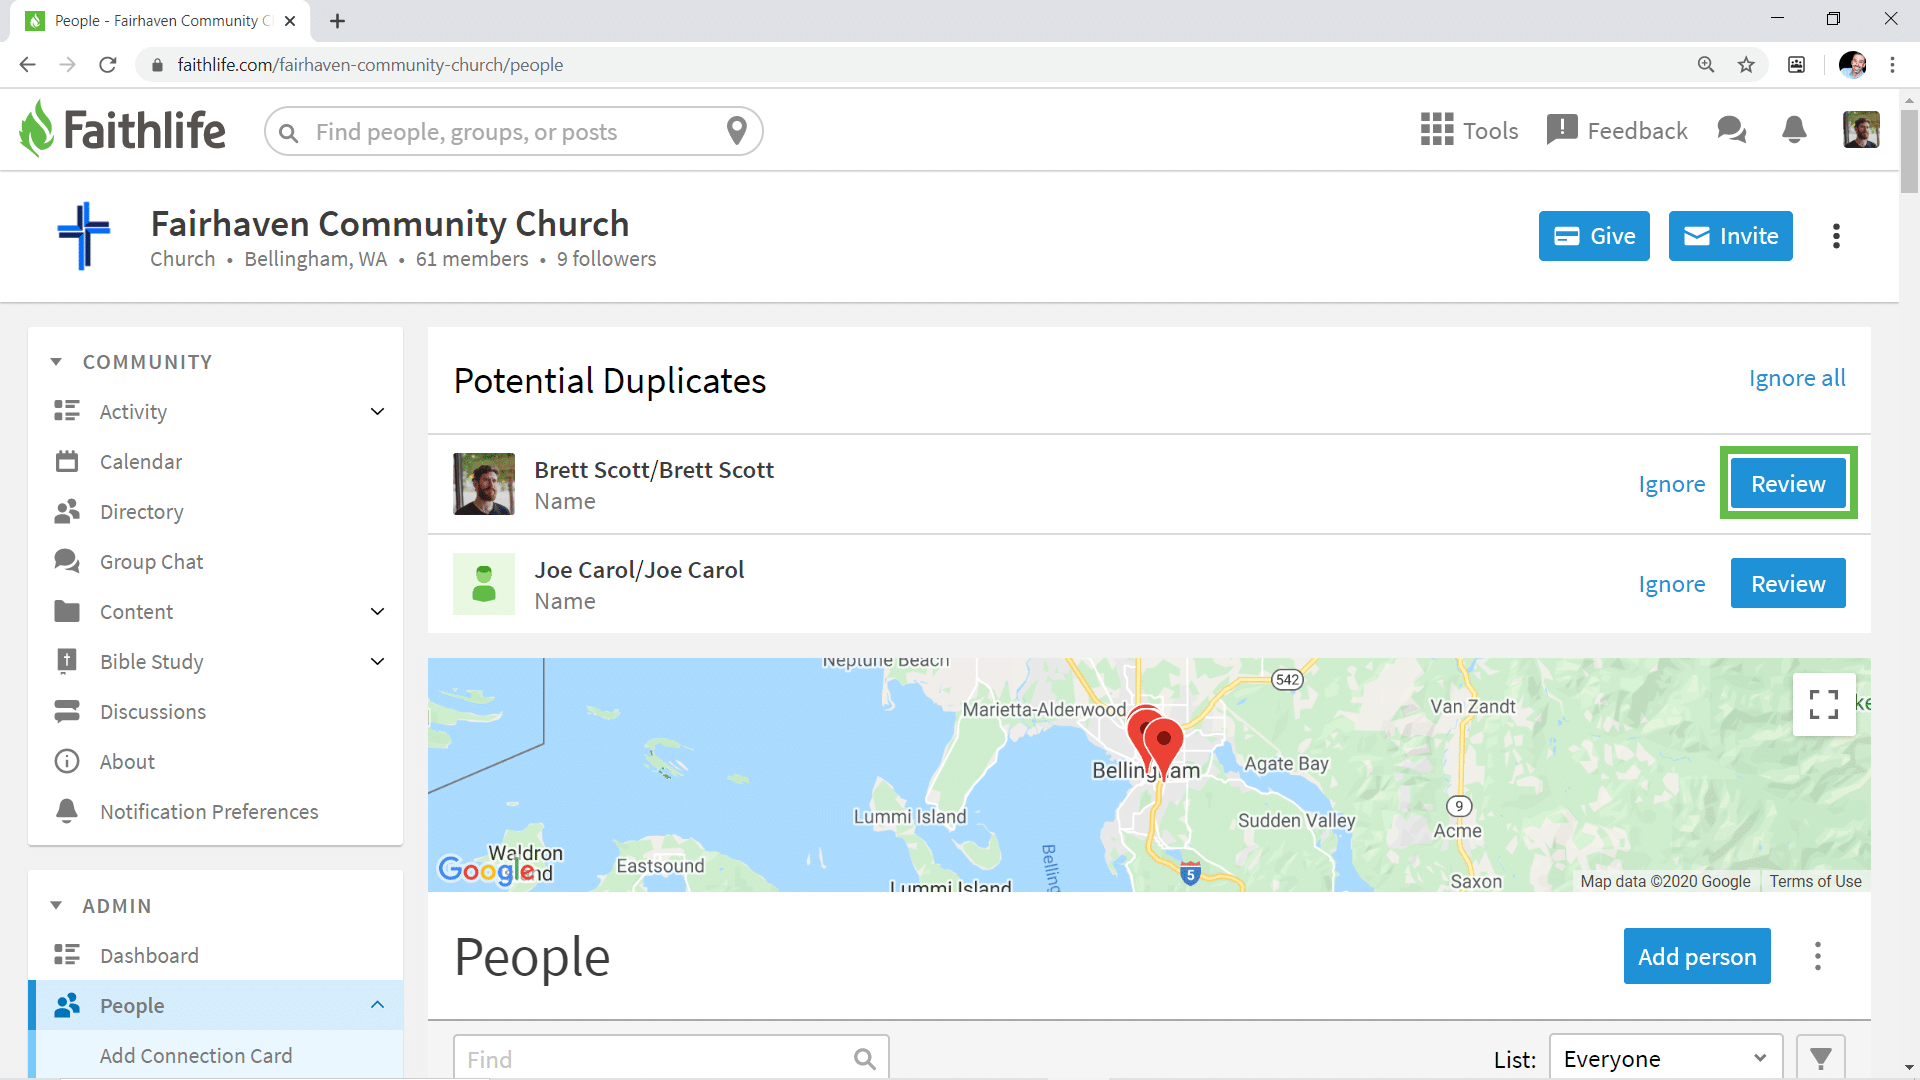This screenshot has width=1920, height=1080.
Task: Open Directory in the sidebar
Action: (x=141, y=512)
